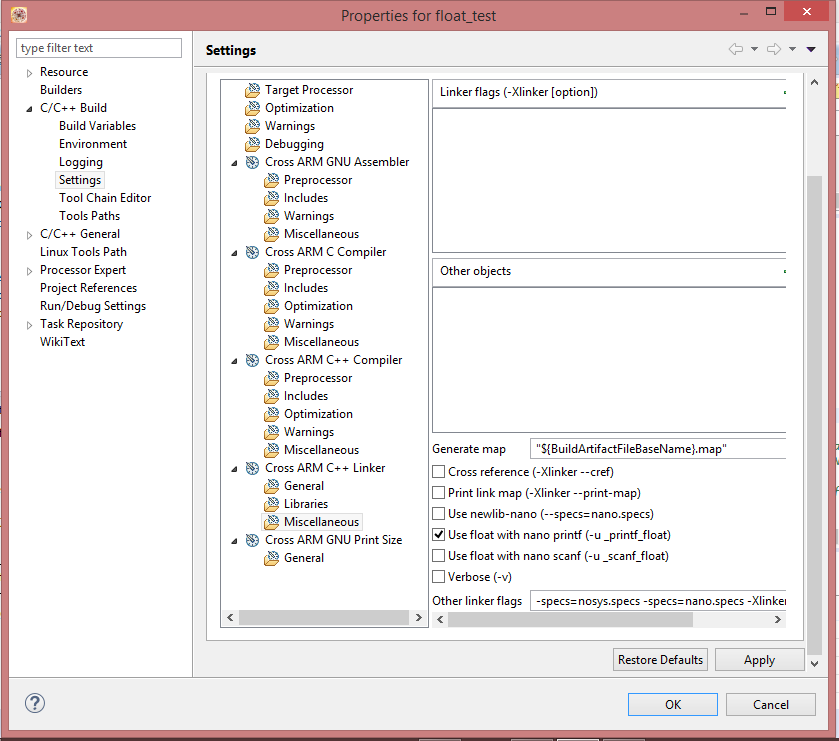
Task: Click the Cross ARM C++ Linker tool icon
Action: [x=253, y=468]
